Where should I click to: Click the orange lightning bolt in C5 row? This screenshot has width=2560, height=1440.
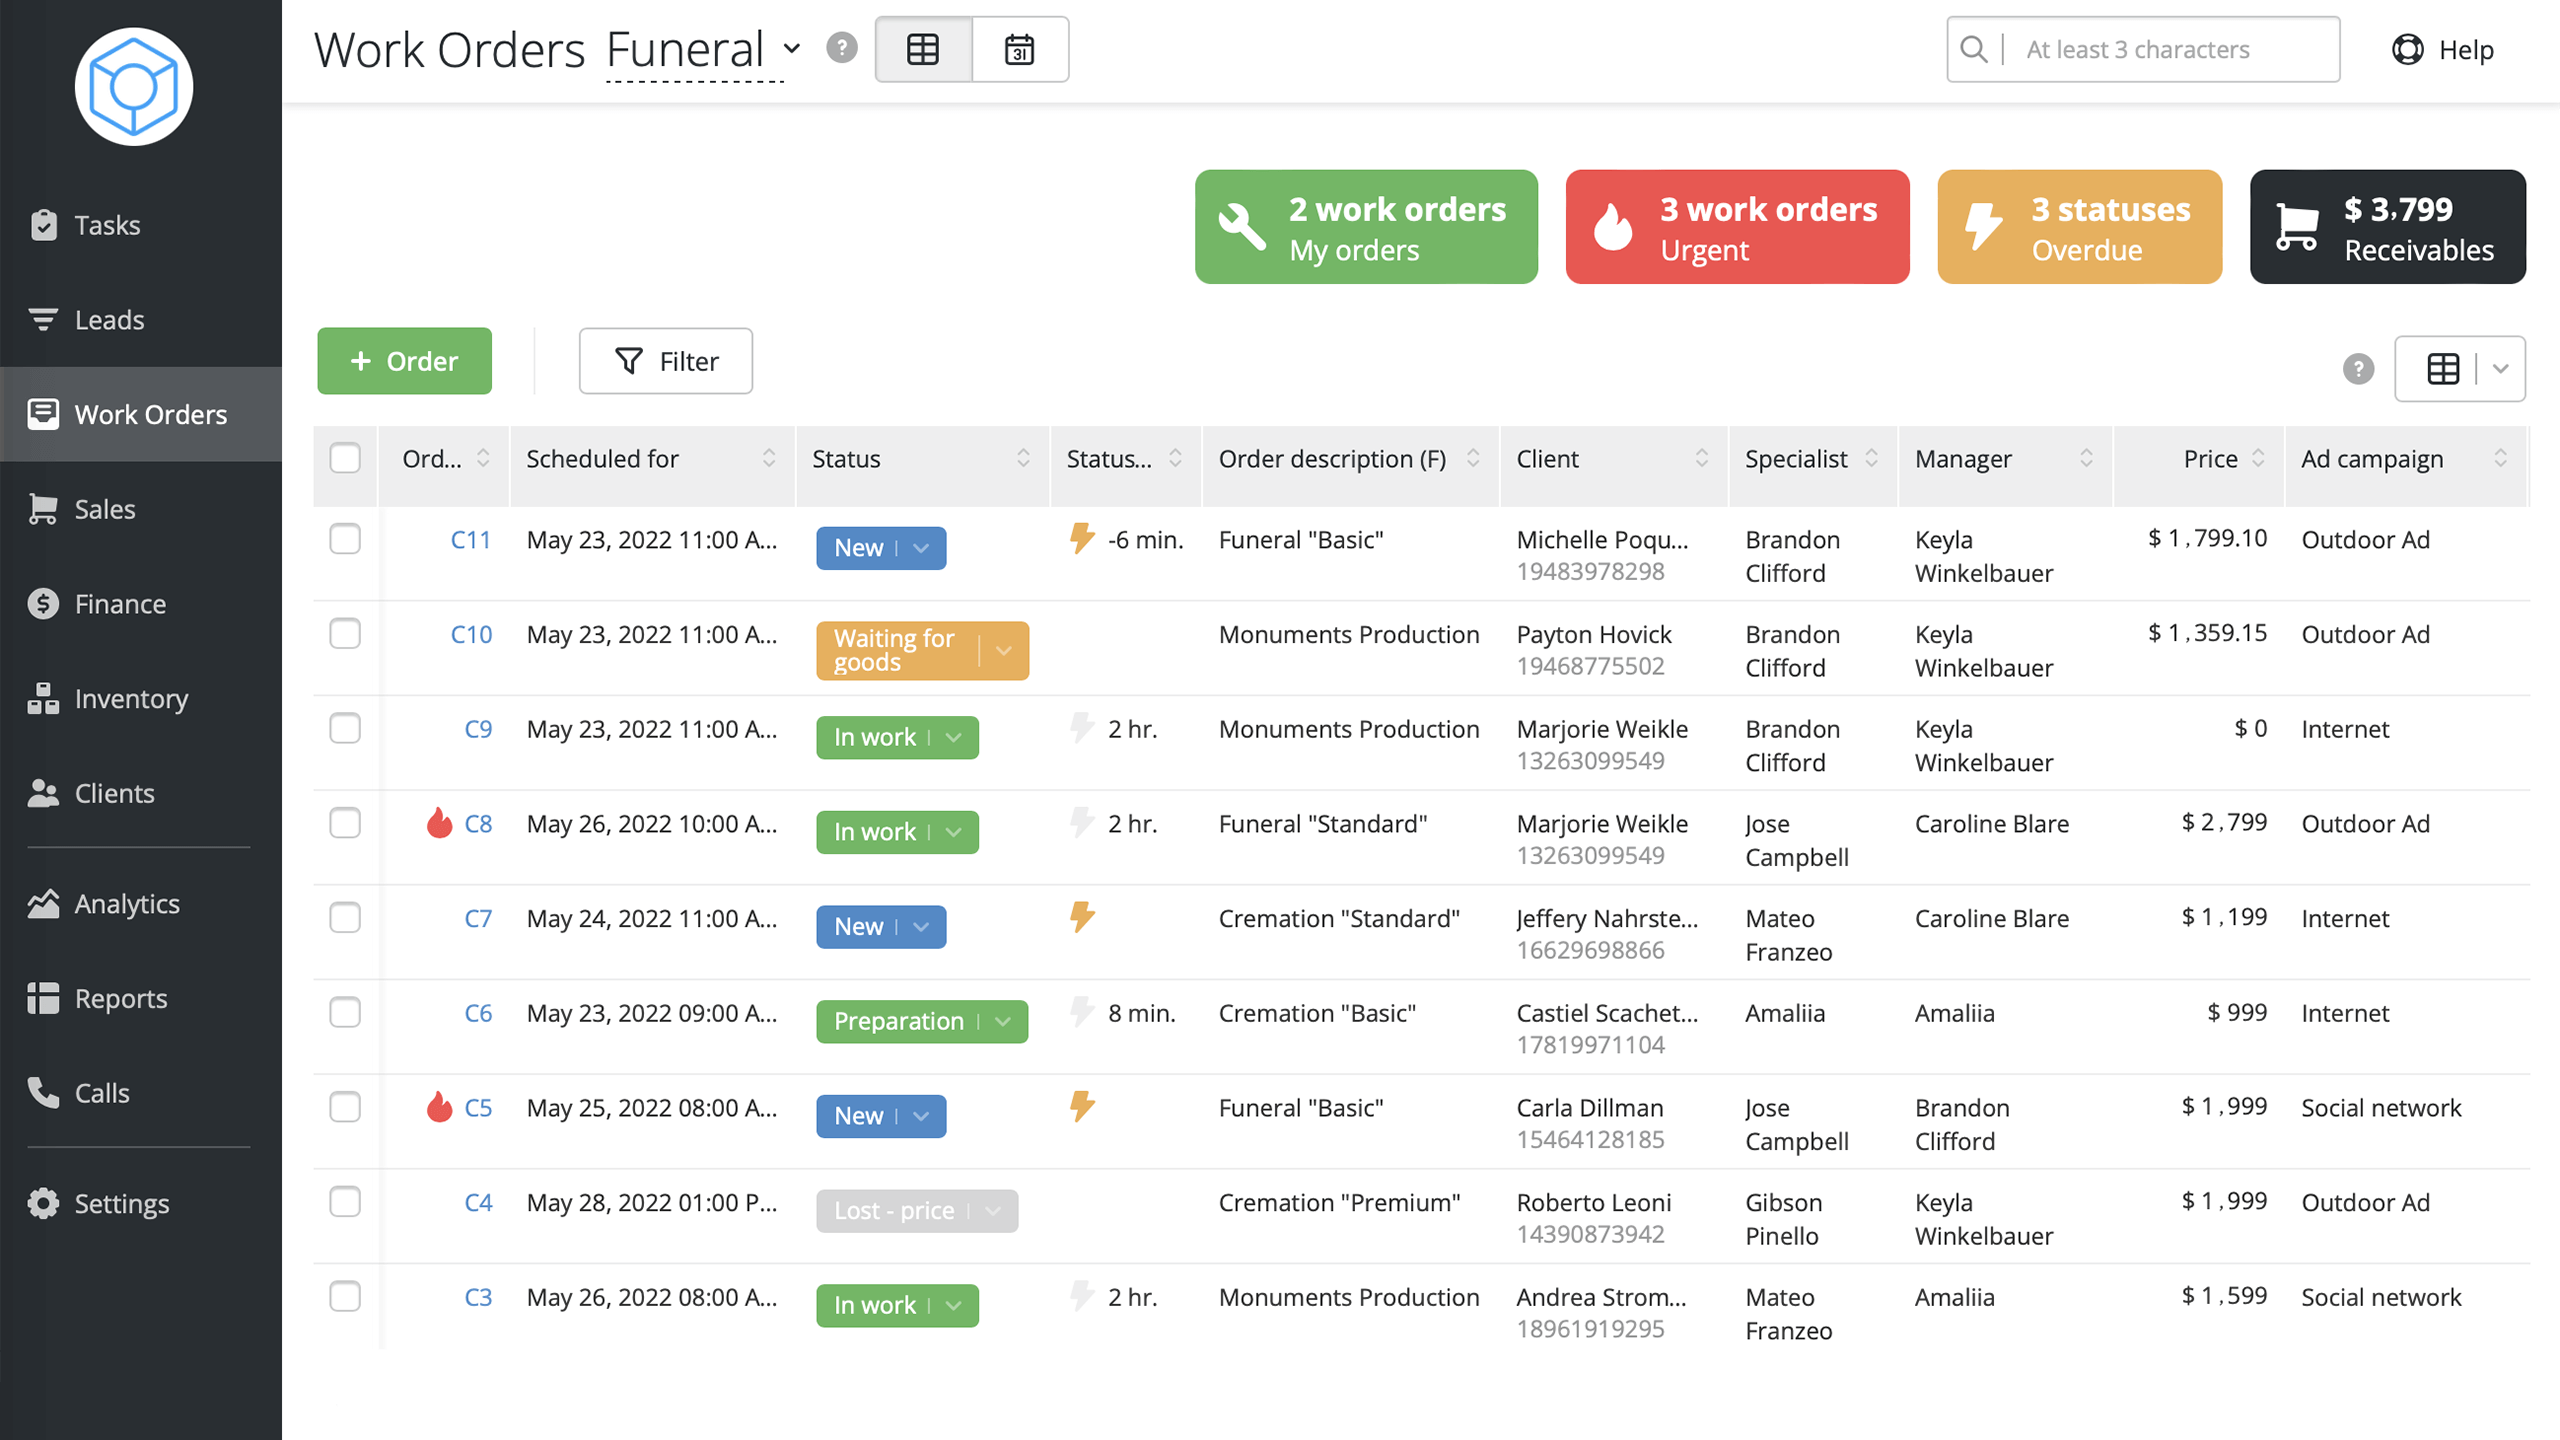point(1081,1106)
